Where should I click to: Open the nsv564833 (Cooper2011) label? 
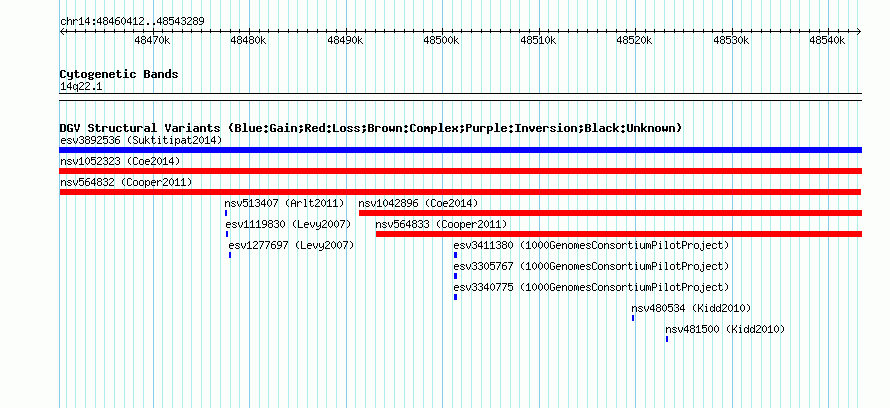pos(441,224)
